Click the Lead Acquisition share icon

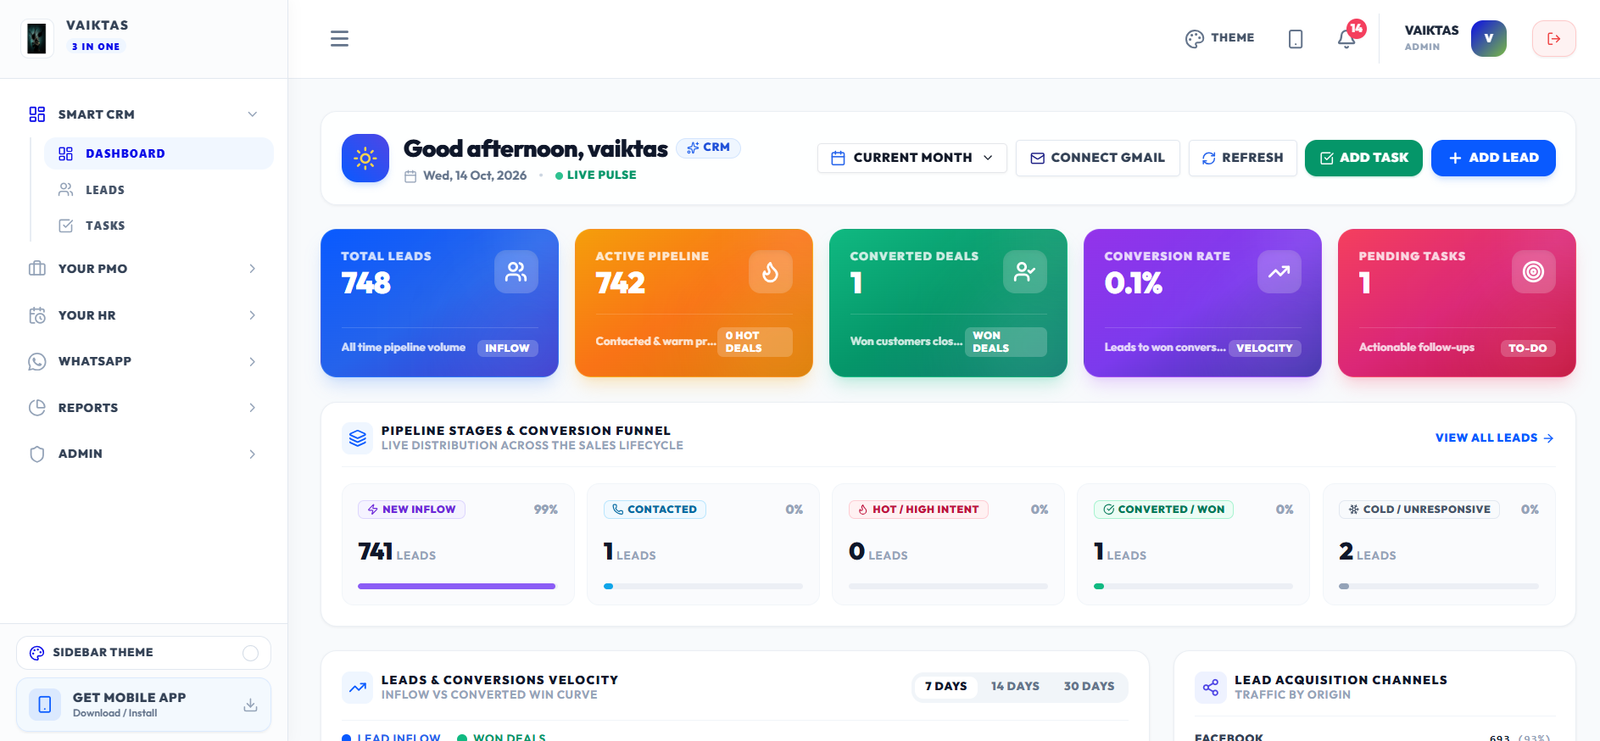coord(1211,687)
